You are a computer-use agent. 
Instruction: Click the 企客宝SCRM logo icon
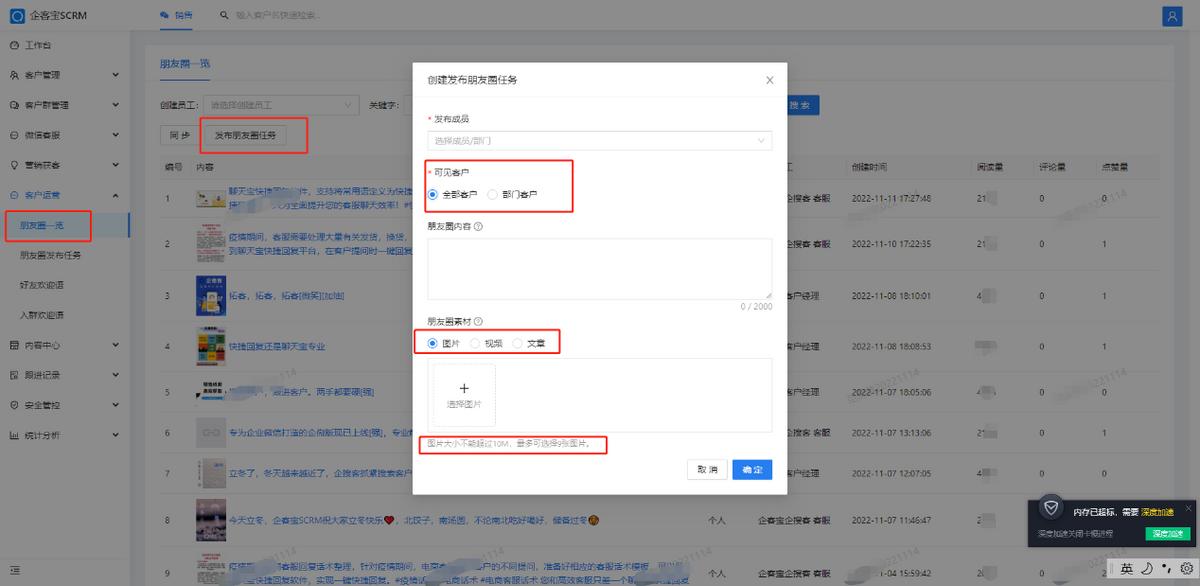17,14
